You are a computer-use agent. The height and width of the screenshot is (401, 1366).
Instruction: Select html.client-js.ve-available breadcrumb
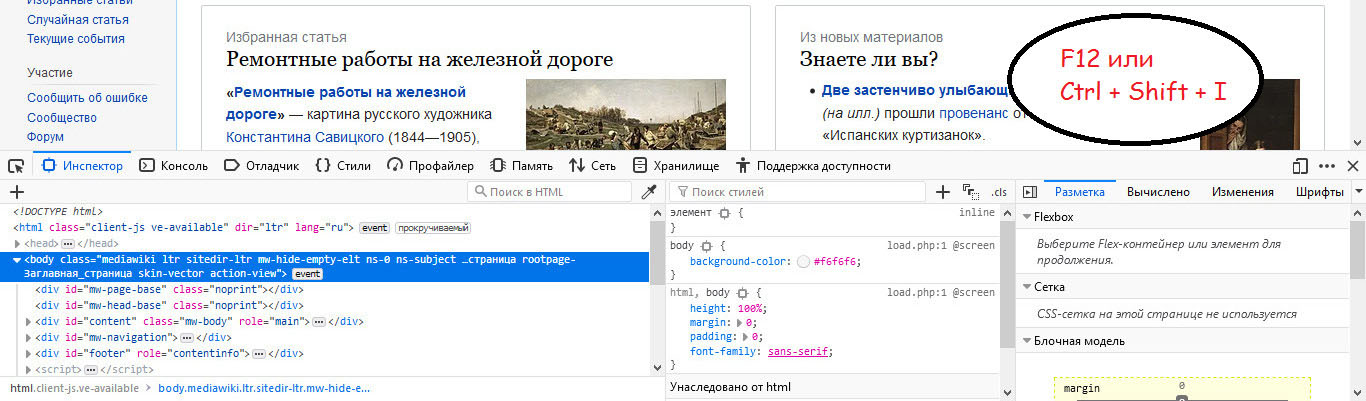click(74, 388)
